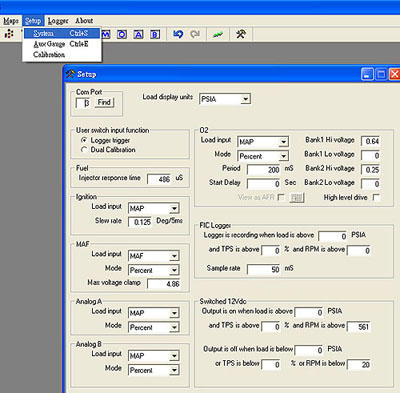400x393 pixels.
Task: Open the Maps menu
Action: pyautogui.click(x=11, y=21)
